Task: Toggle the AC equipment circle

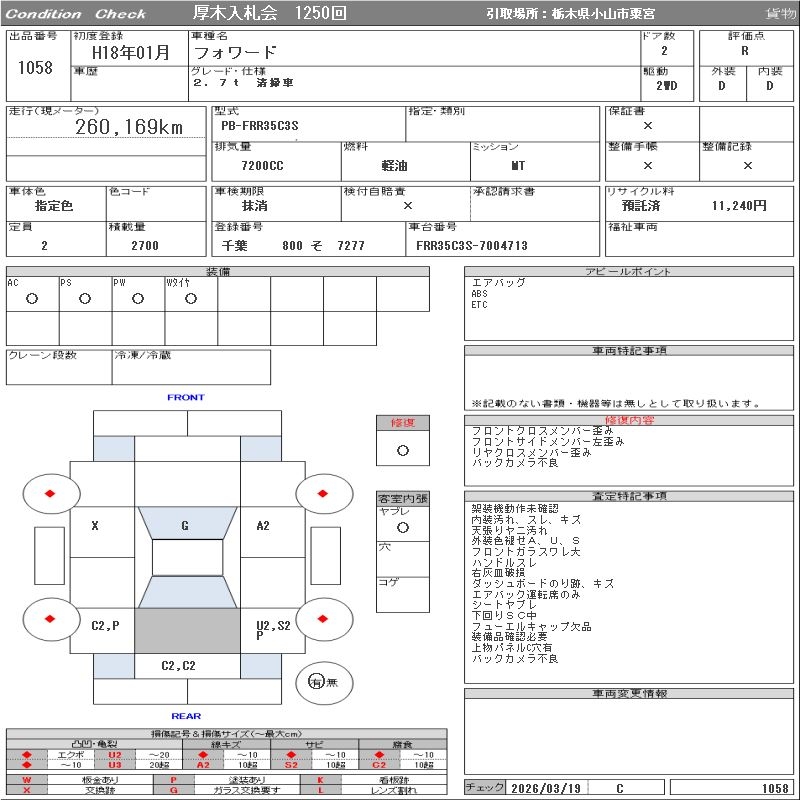Action: click(x=32, y=299)
